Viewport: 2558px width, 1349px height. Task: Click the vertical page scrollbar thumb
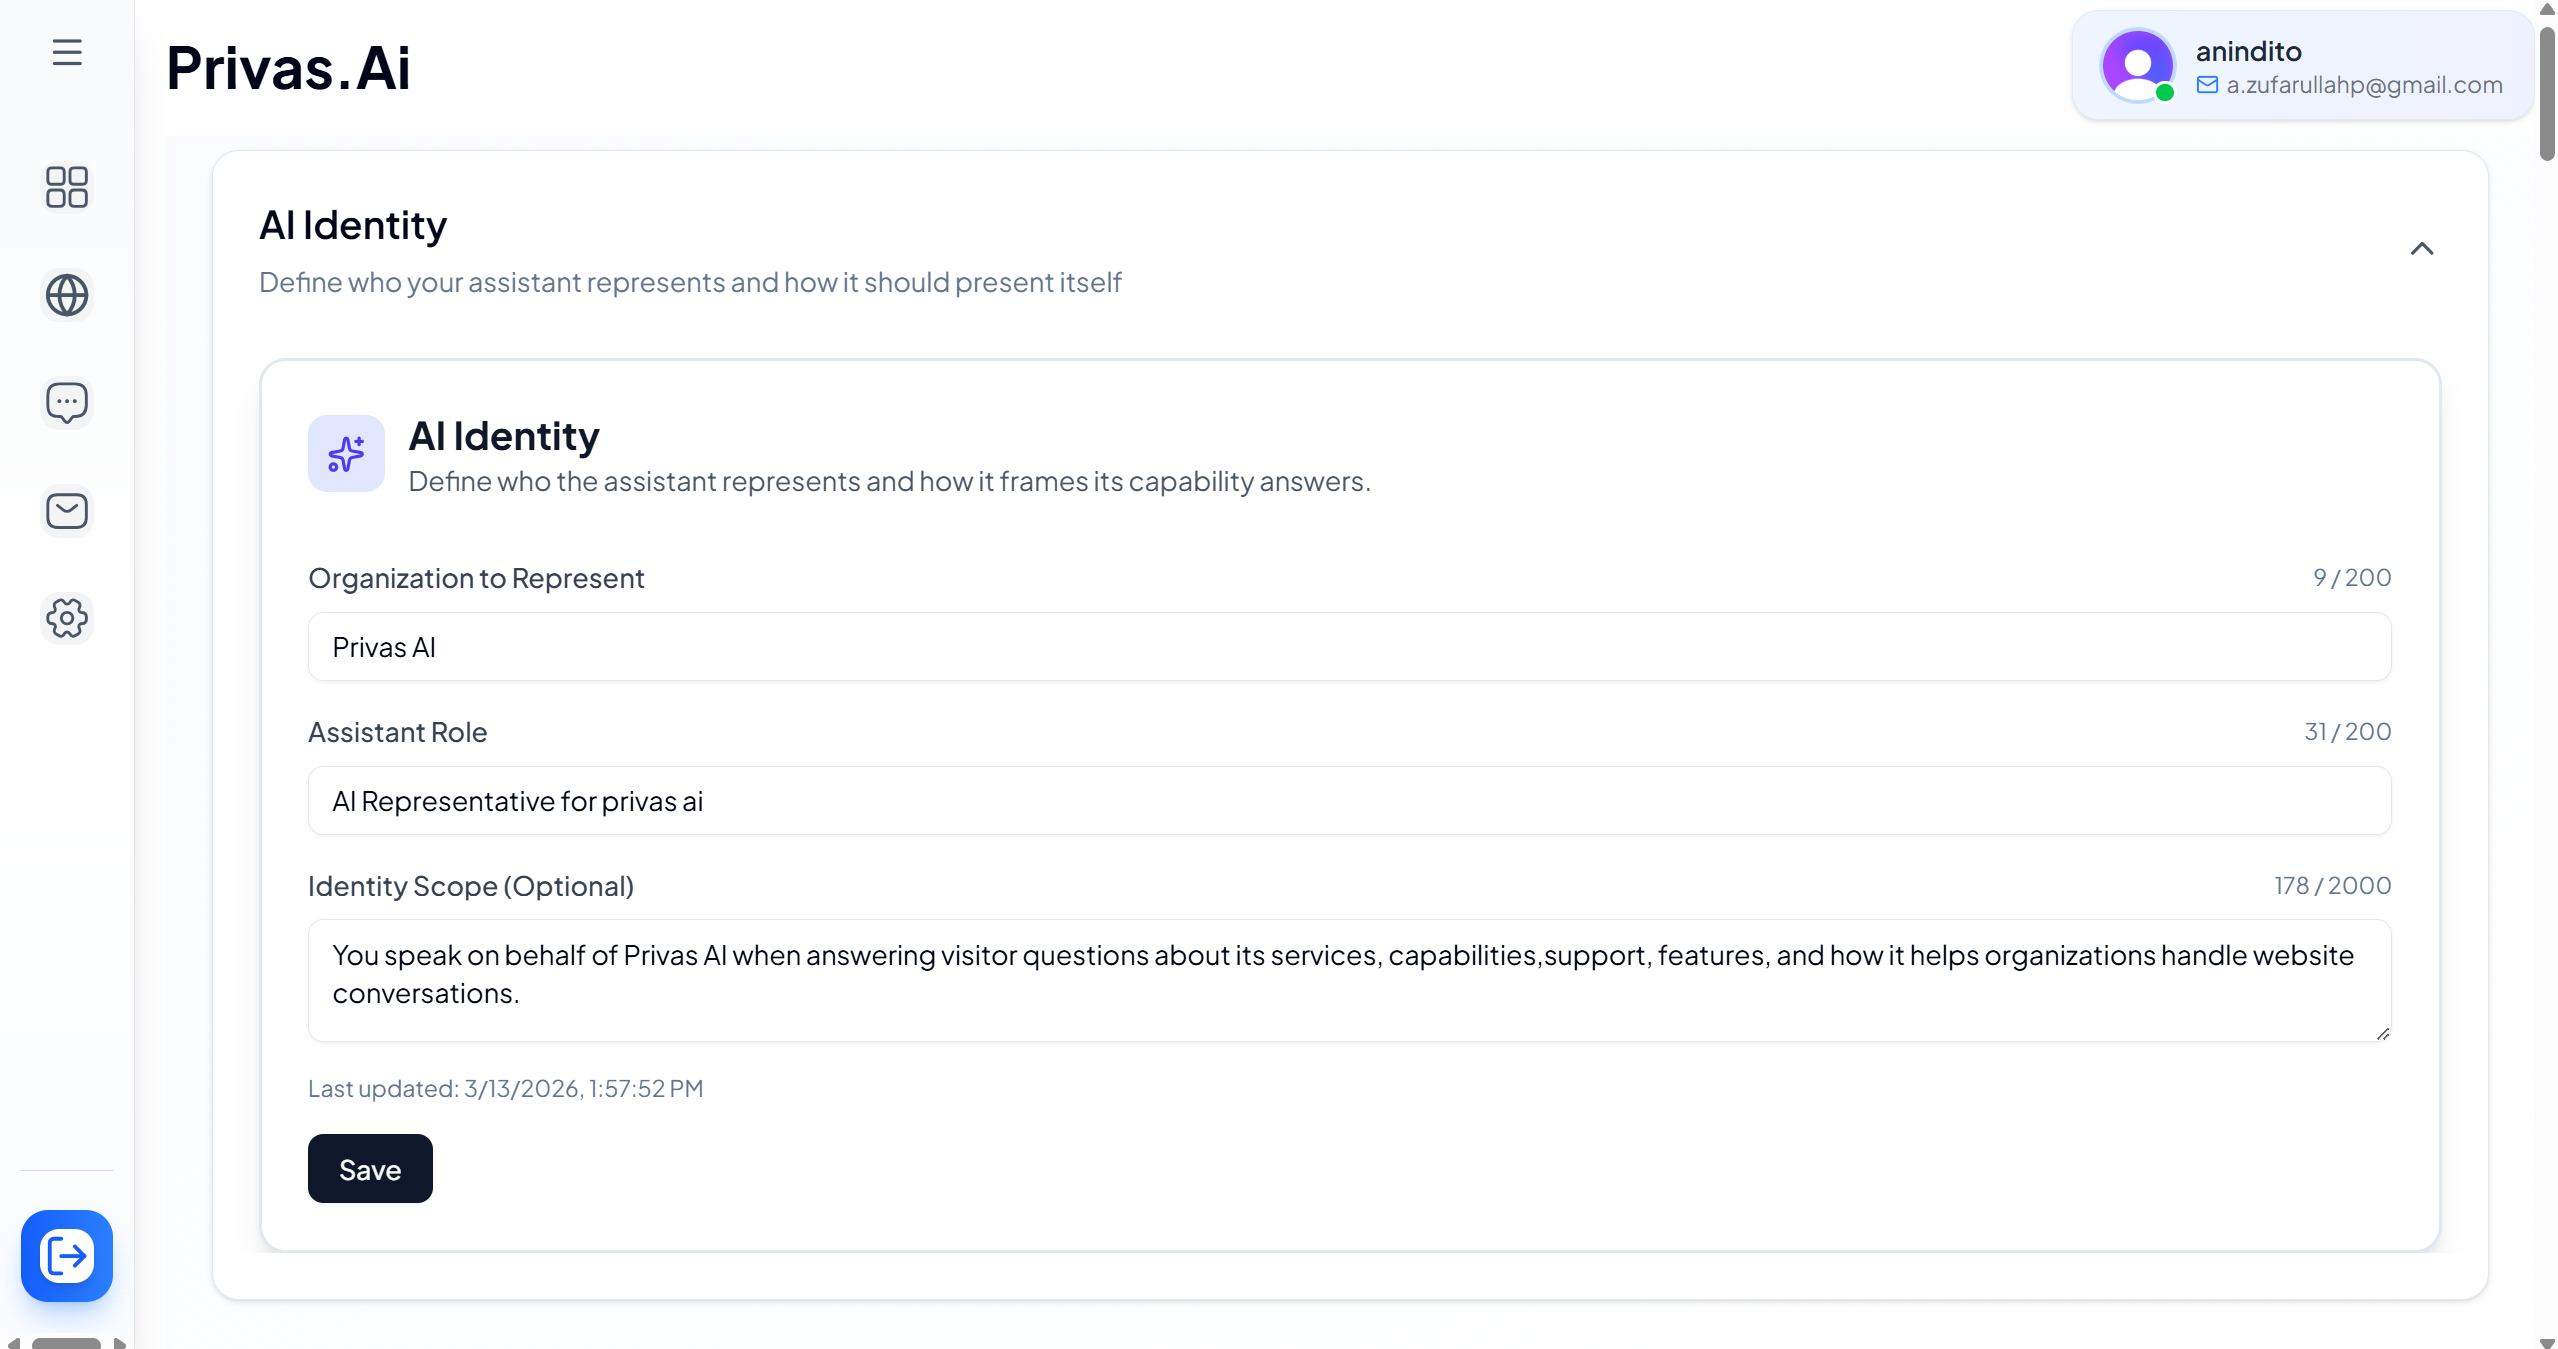pos(2547,95)
